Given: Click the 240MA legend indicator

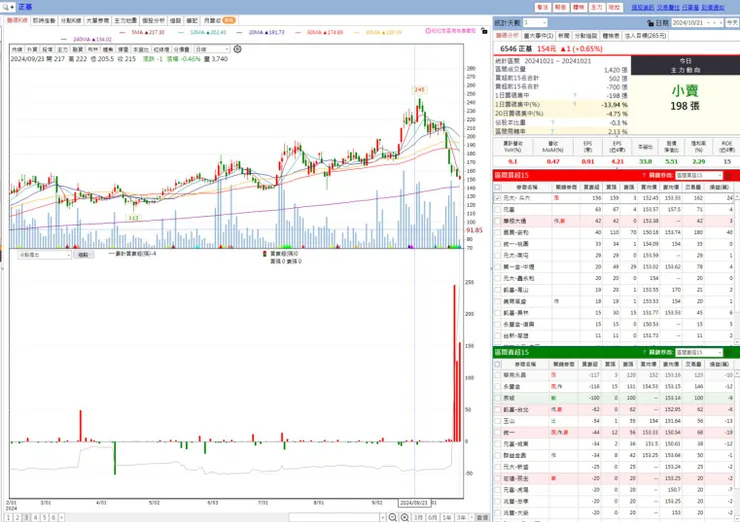Looking at the screenshot, I should coord(86,39).
